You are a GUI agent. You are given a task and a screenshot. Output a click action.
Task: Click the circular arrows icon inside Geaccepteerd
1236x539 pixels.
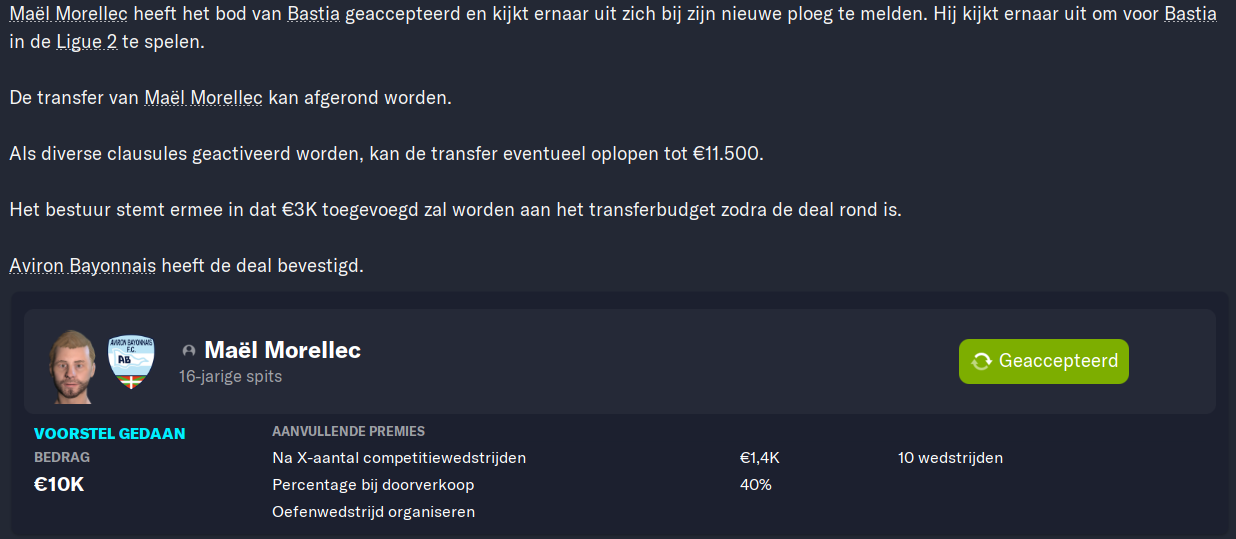(981, 361)
